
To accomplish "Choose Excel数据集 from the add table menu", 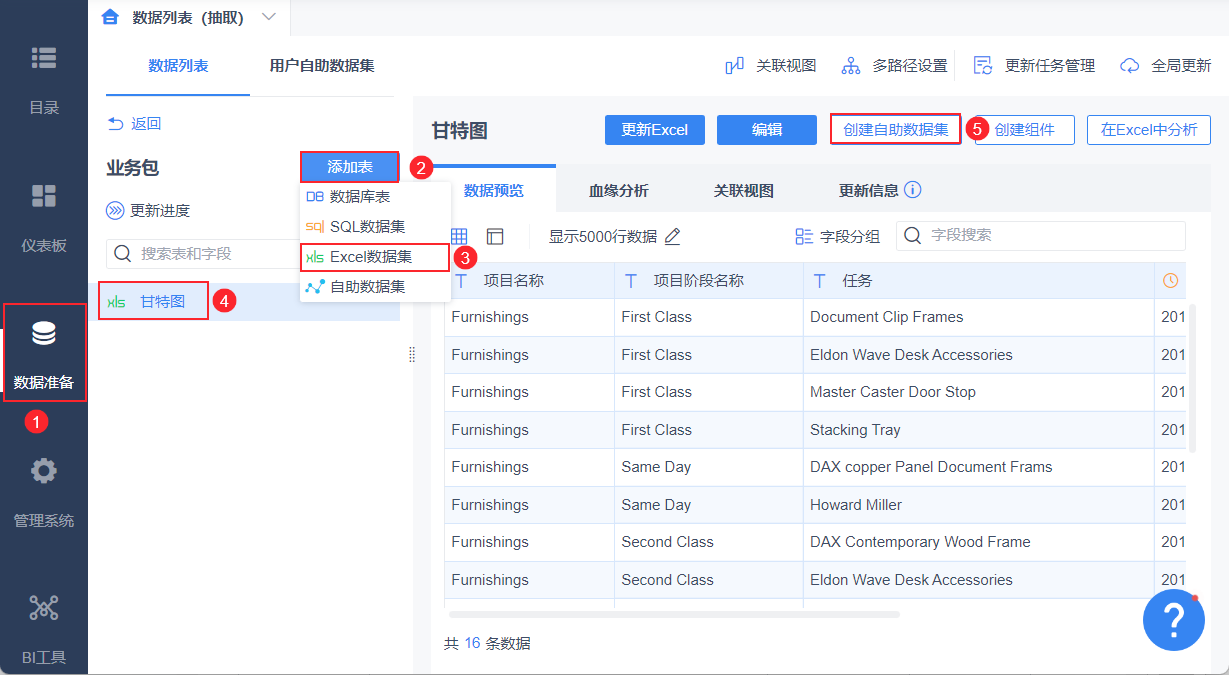I will coord(375,257).
